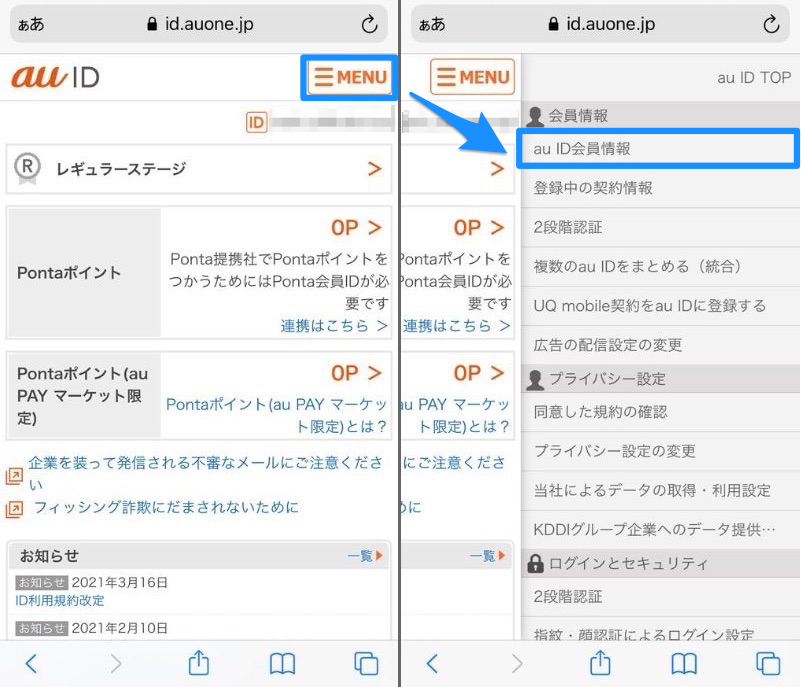The height and width of the screenshot is (687, 801).
Task: Reload page in left Safari address bar
Action: pos(369,24)
